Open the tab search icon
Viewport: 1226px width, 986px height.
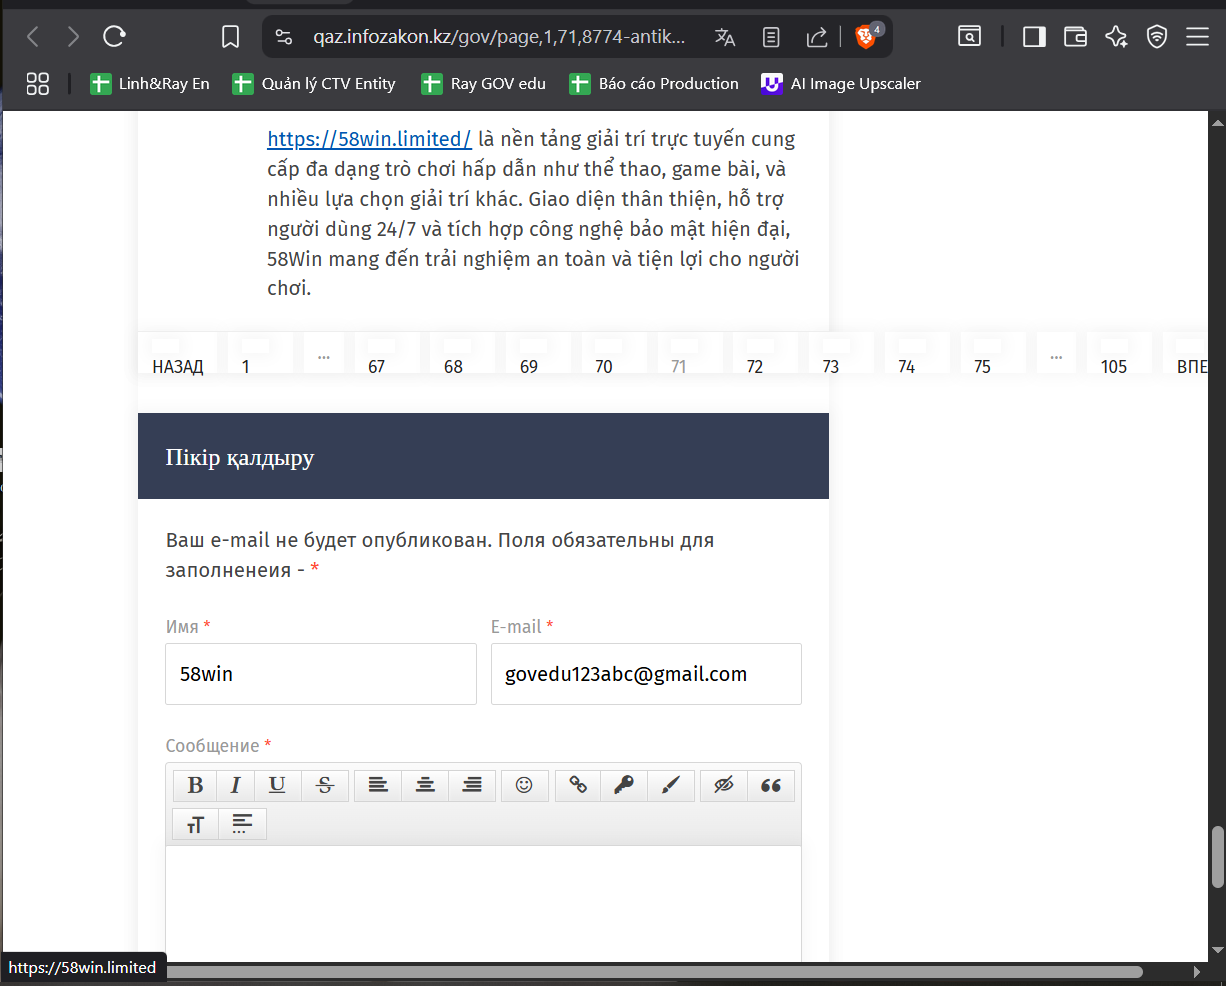[969, 37]
